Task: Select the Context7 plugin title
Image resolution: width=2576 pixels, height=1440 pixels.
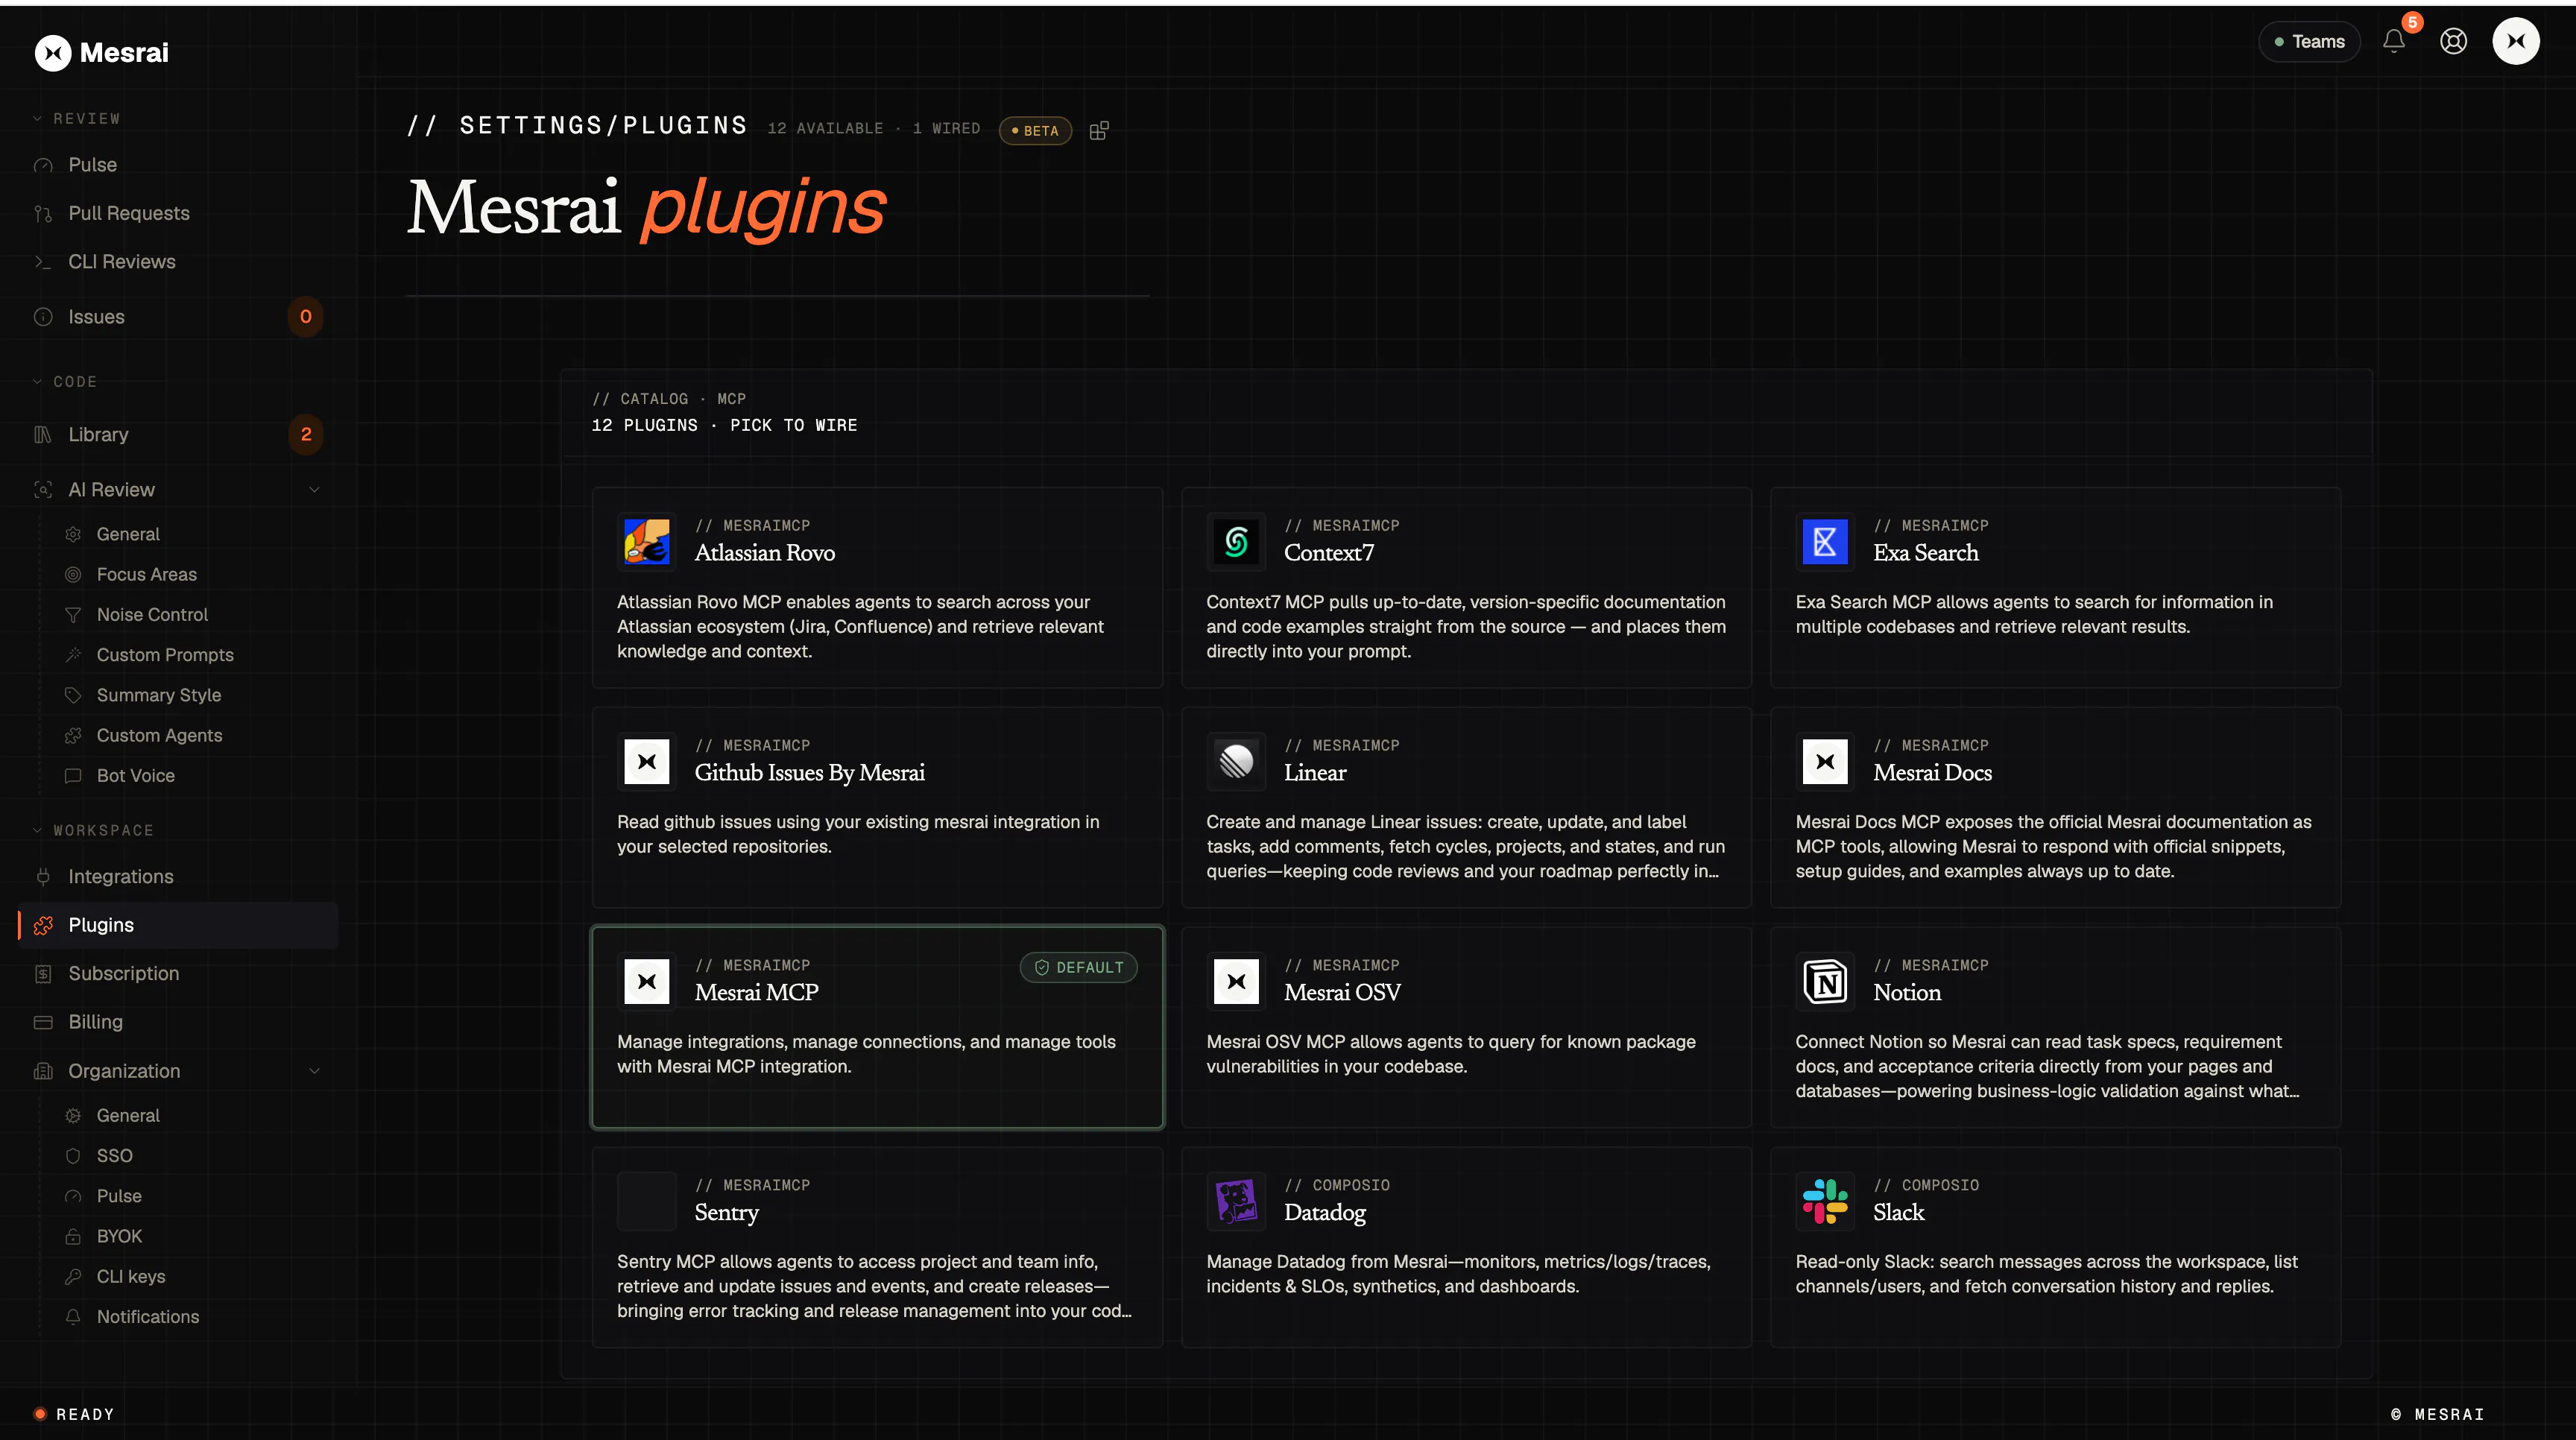Action: (x=1329, y=553)
